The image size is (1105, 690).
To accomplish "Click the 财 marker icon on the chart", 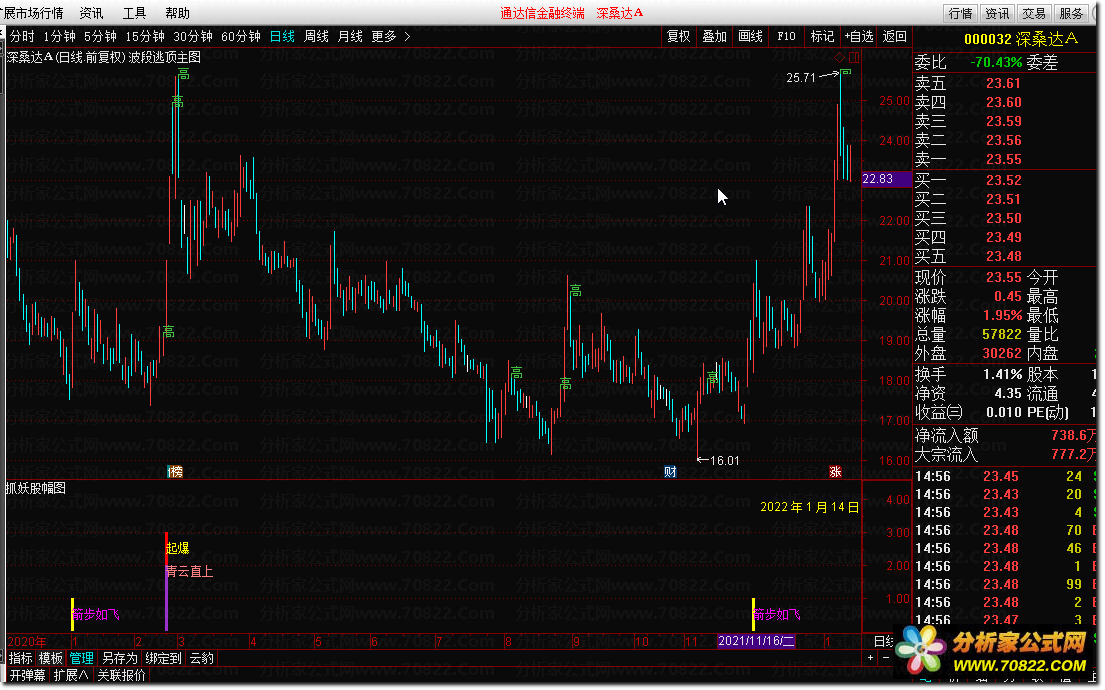I will coord(670,472).
